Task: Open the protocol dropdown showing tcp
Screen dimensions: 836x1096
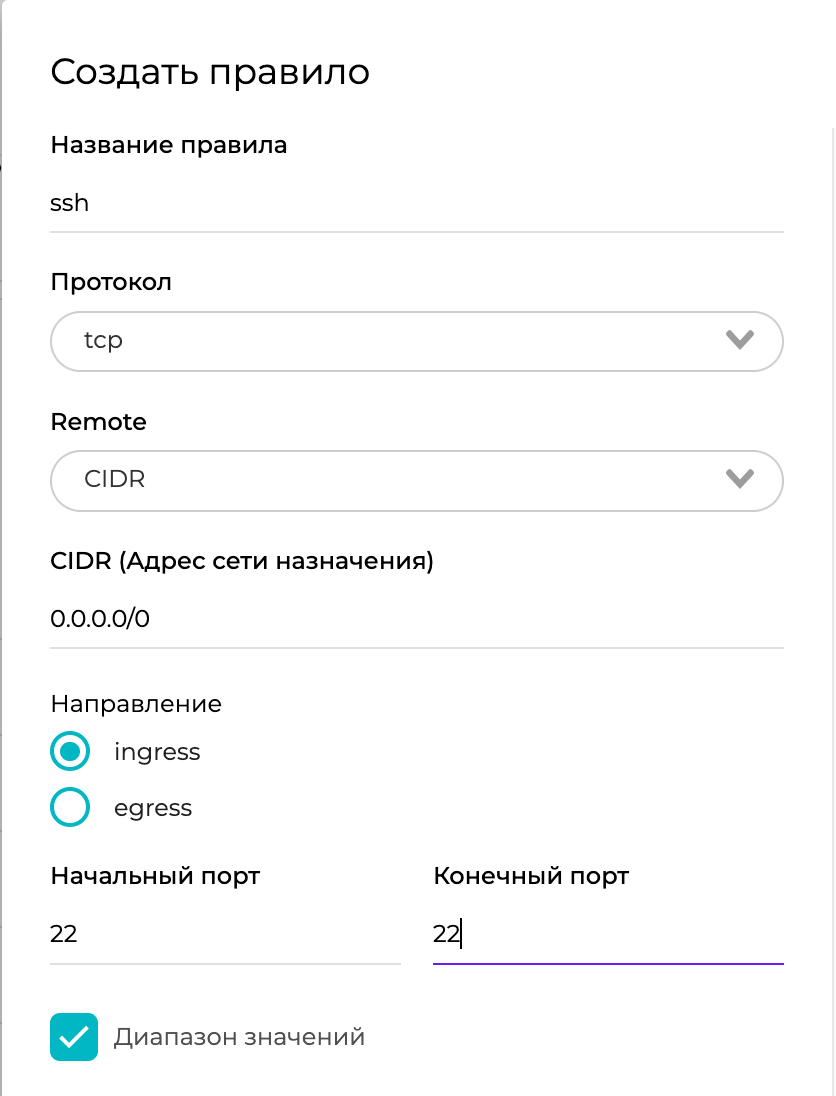Action: [400, 341]
